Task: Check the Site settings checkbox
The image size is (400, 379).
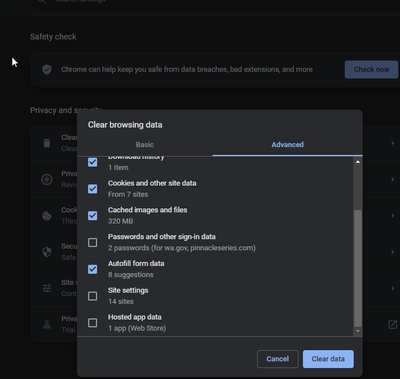Action: [93, 296]
